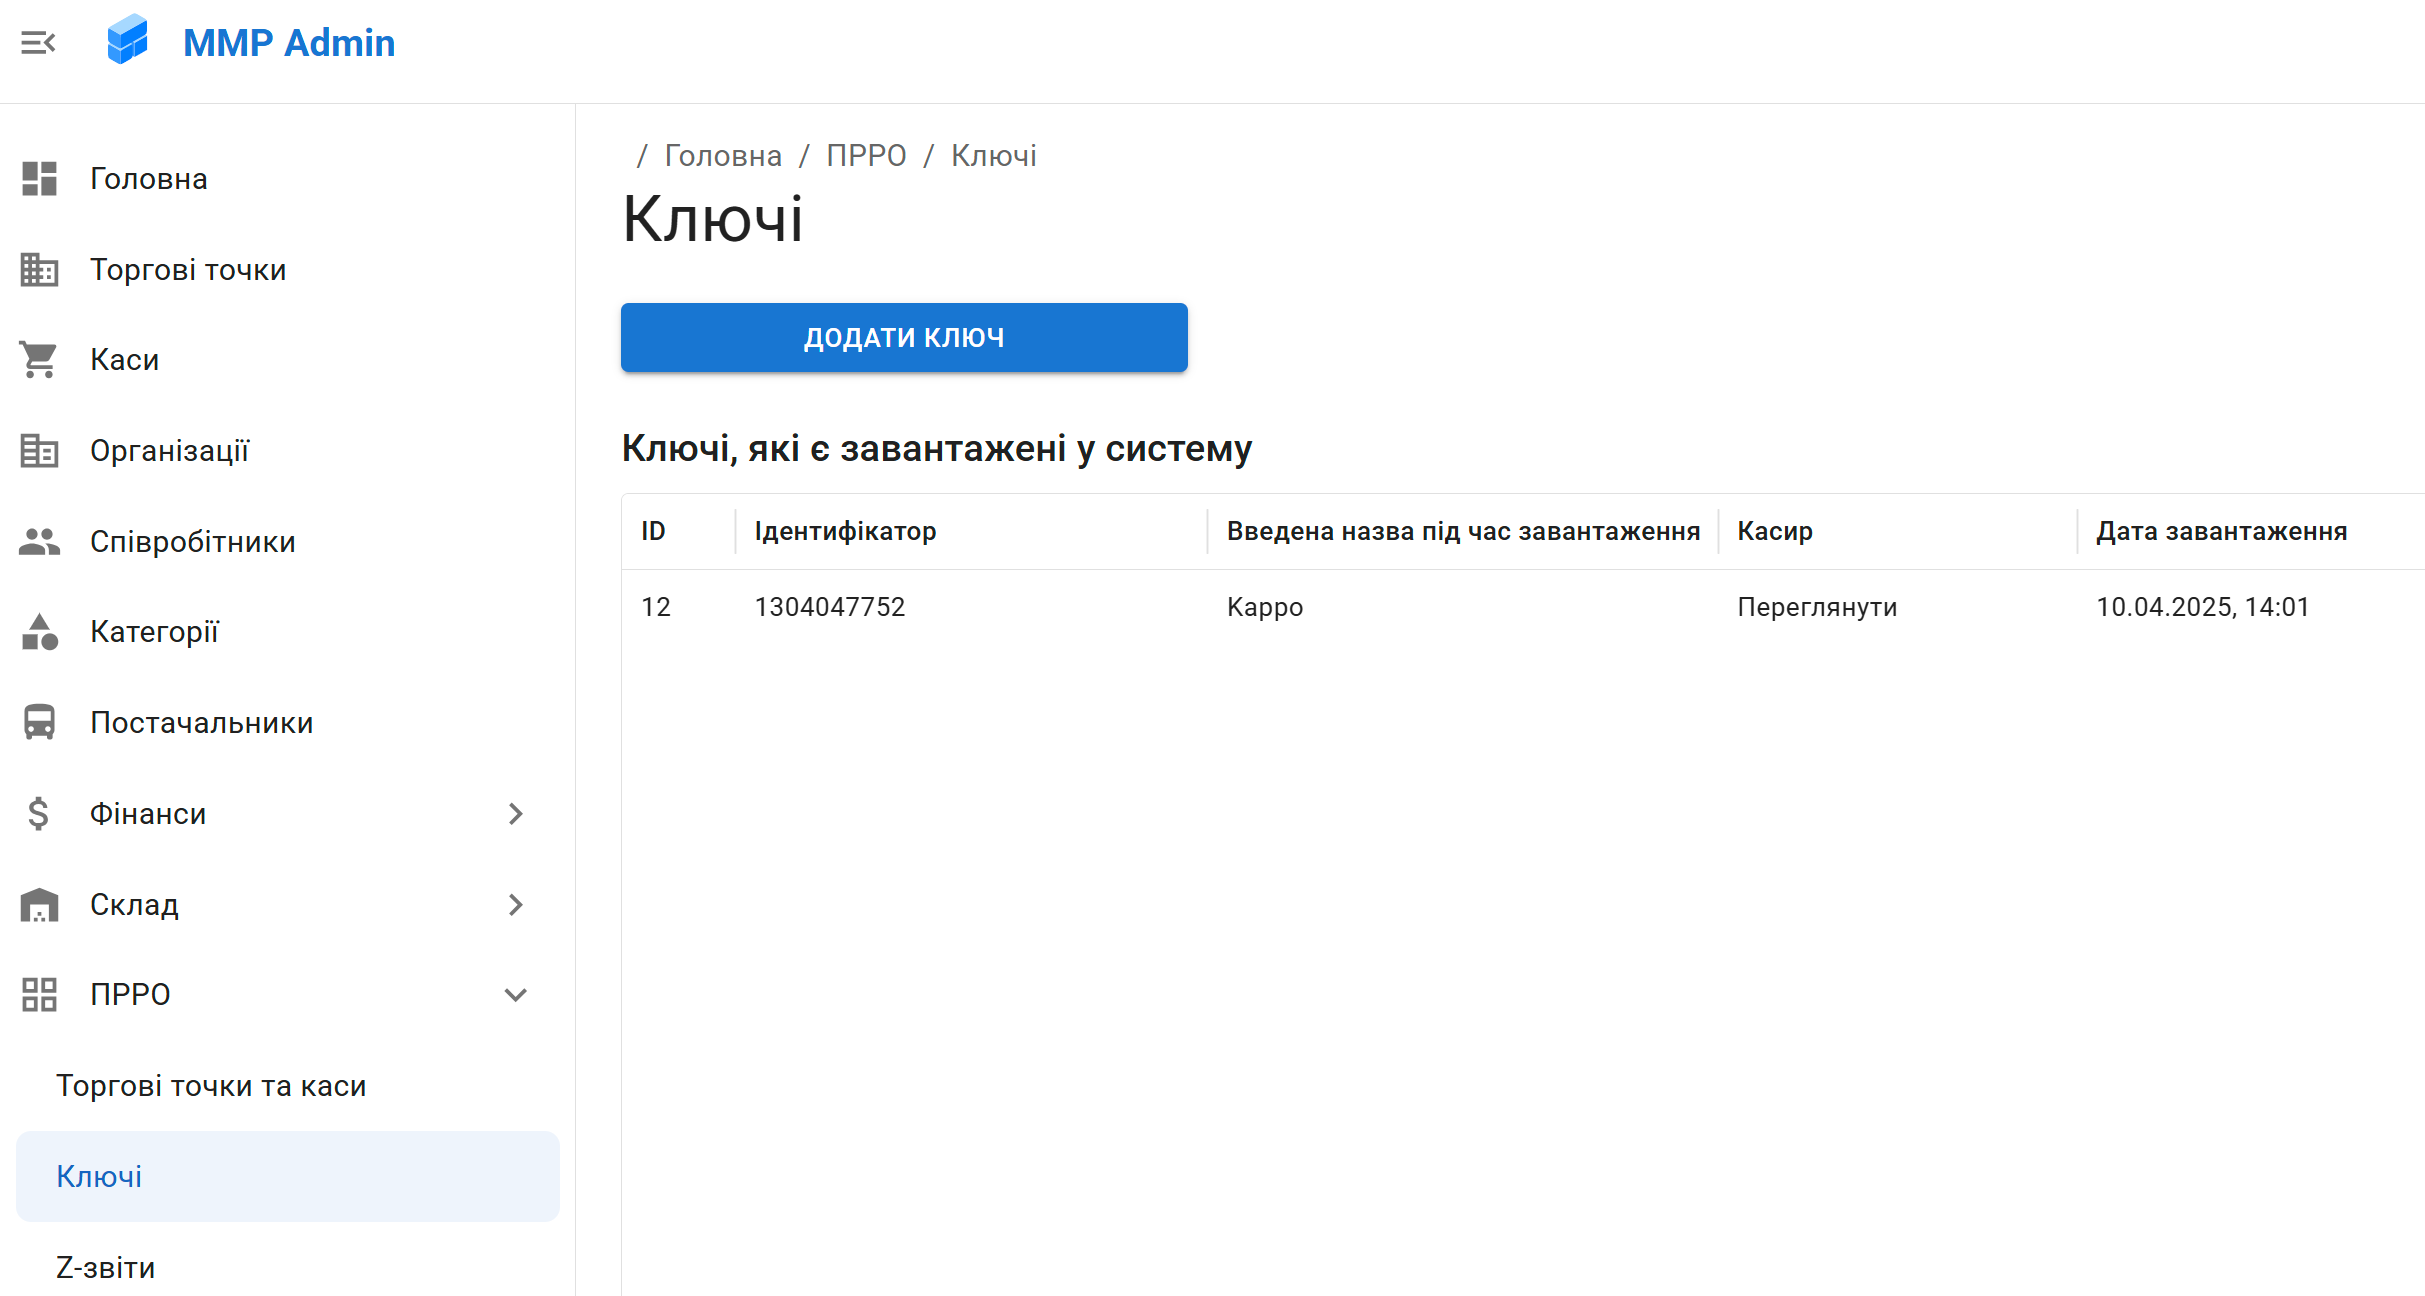Click the Головна dashboard icon
Viewport: 2425px width, 1296px height.
tap(39, 179)
